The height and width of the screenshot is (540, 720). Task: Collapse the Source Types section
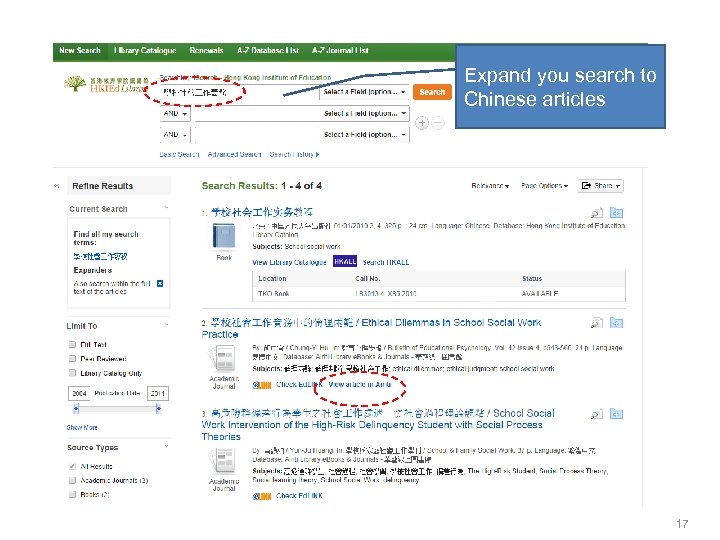[166, 446]
